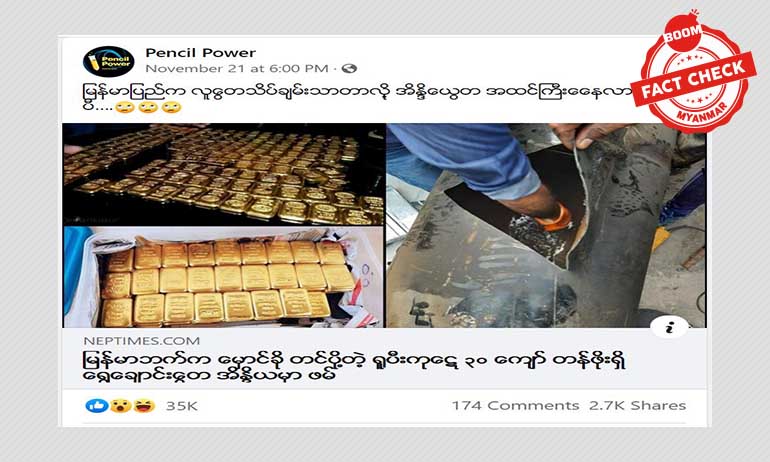Click the first eye-roll emoji in caption
The height and width of the screenshot is (462, 770).
124,107
